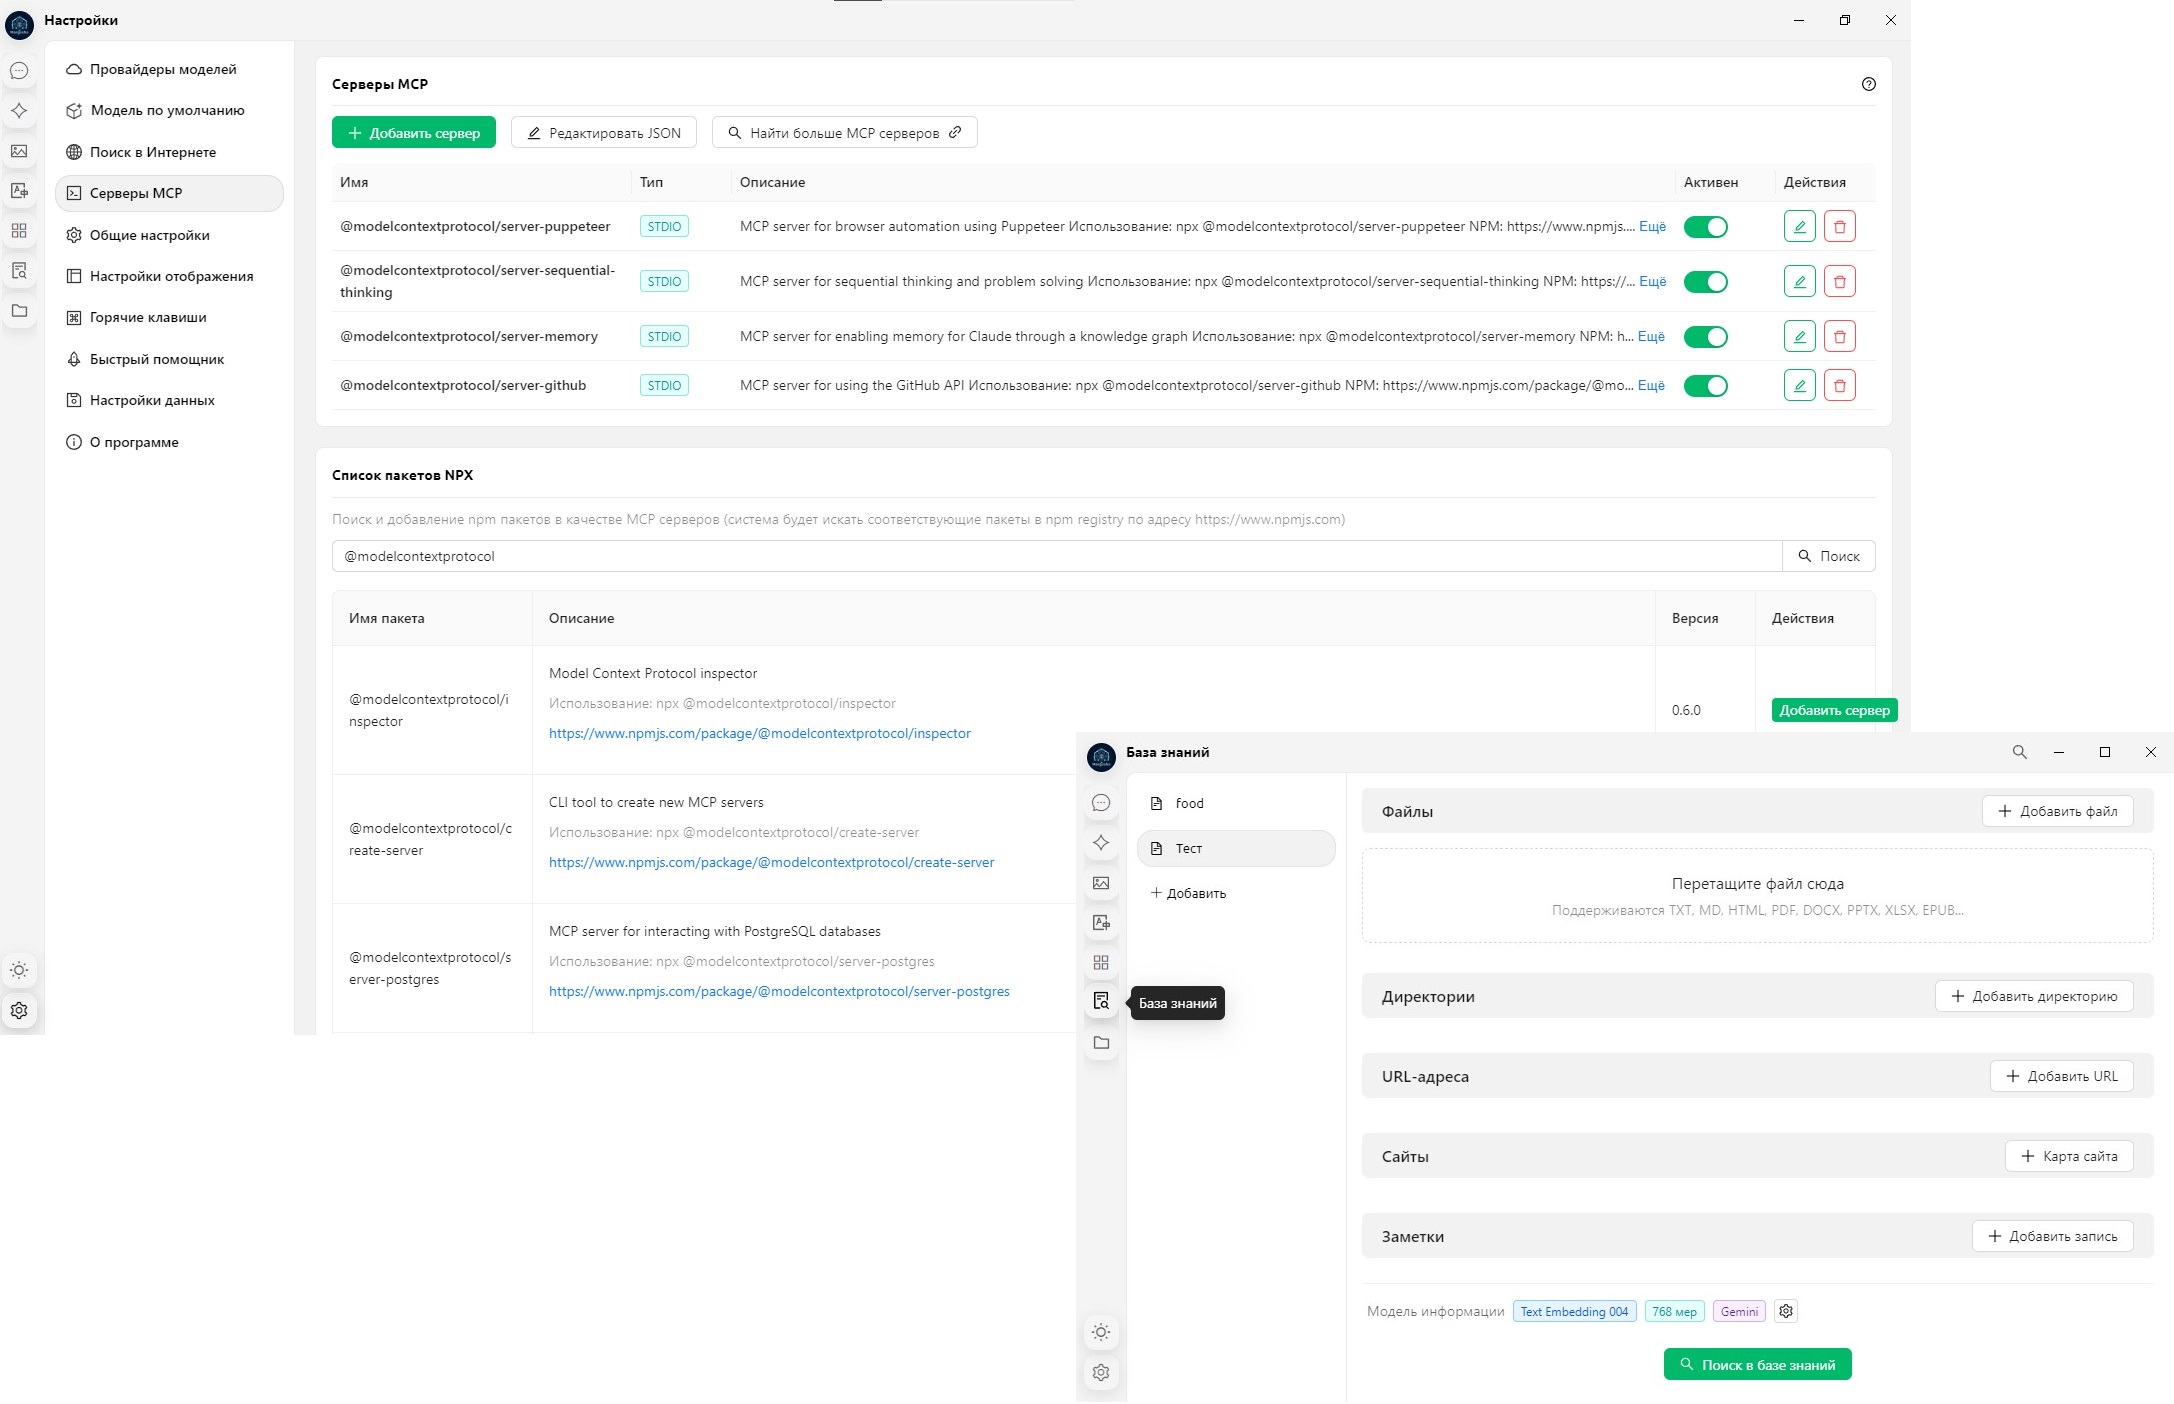Open mini apps grid in Knowledge Base sidebar
The image size is (2174, 1404).
pos(1101,963)
